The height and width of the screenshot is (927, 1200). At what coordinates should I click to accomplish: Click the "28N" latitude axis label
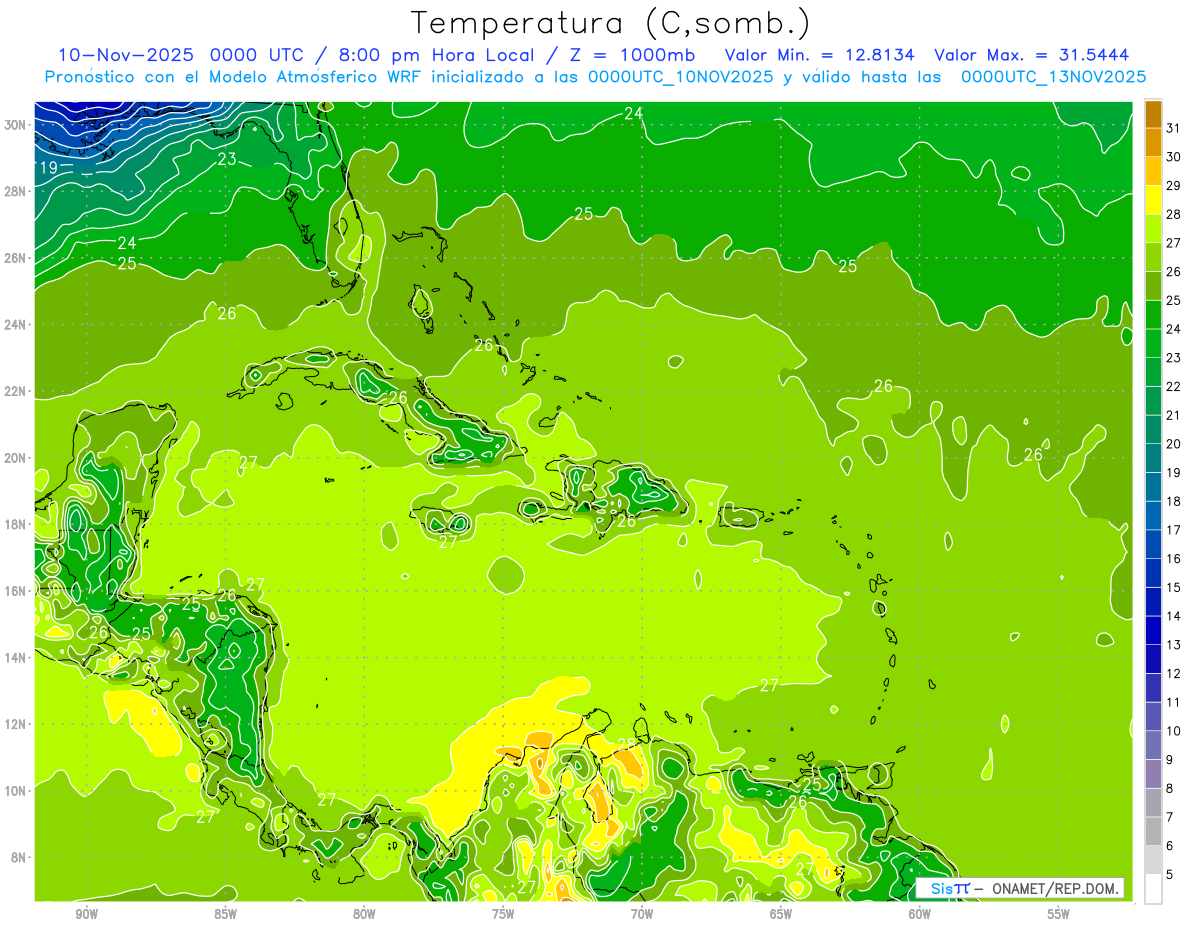(x=17, y=191)
